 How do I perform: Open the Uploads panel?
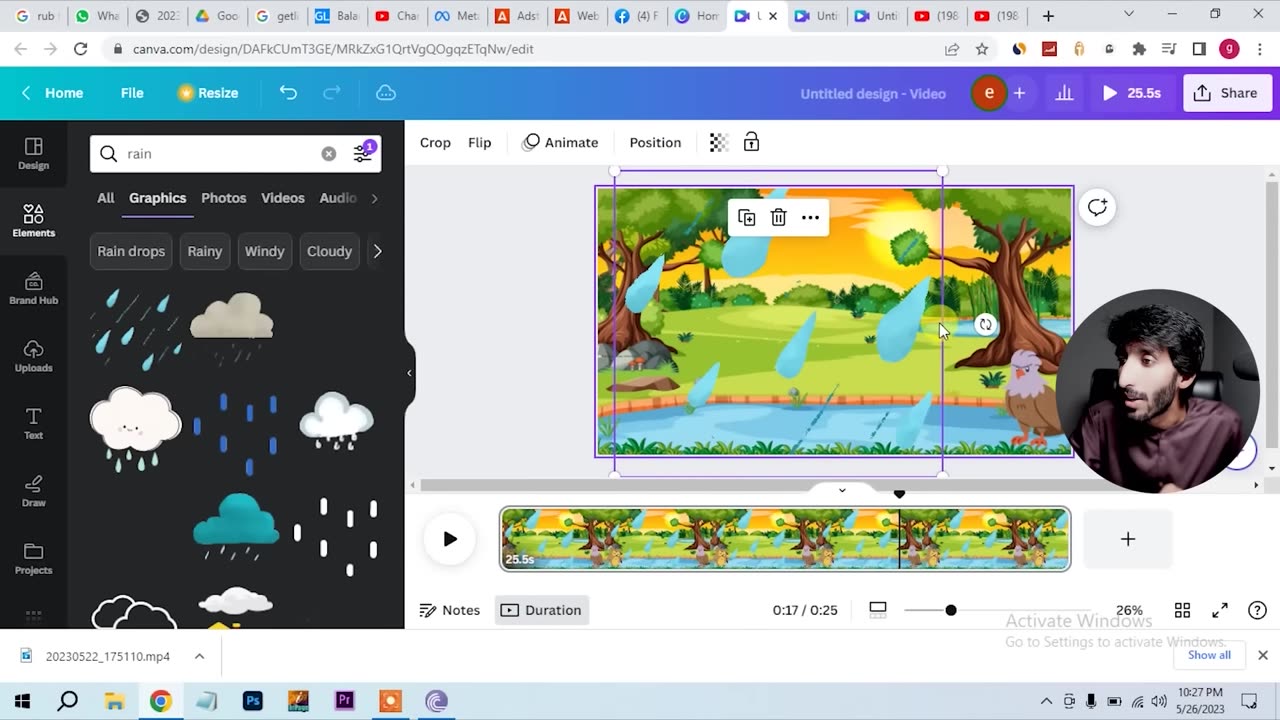pos(33,355)
